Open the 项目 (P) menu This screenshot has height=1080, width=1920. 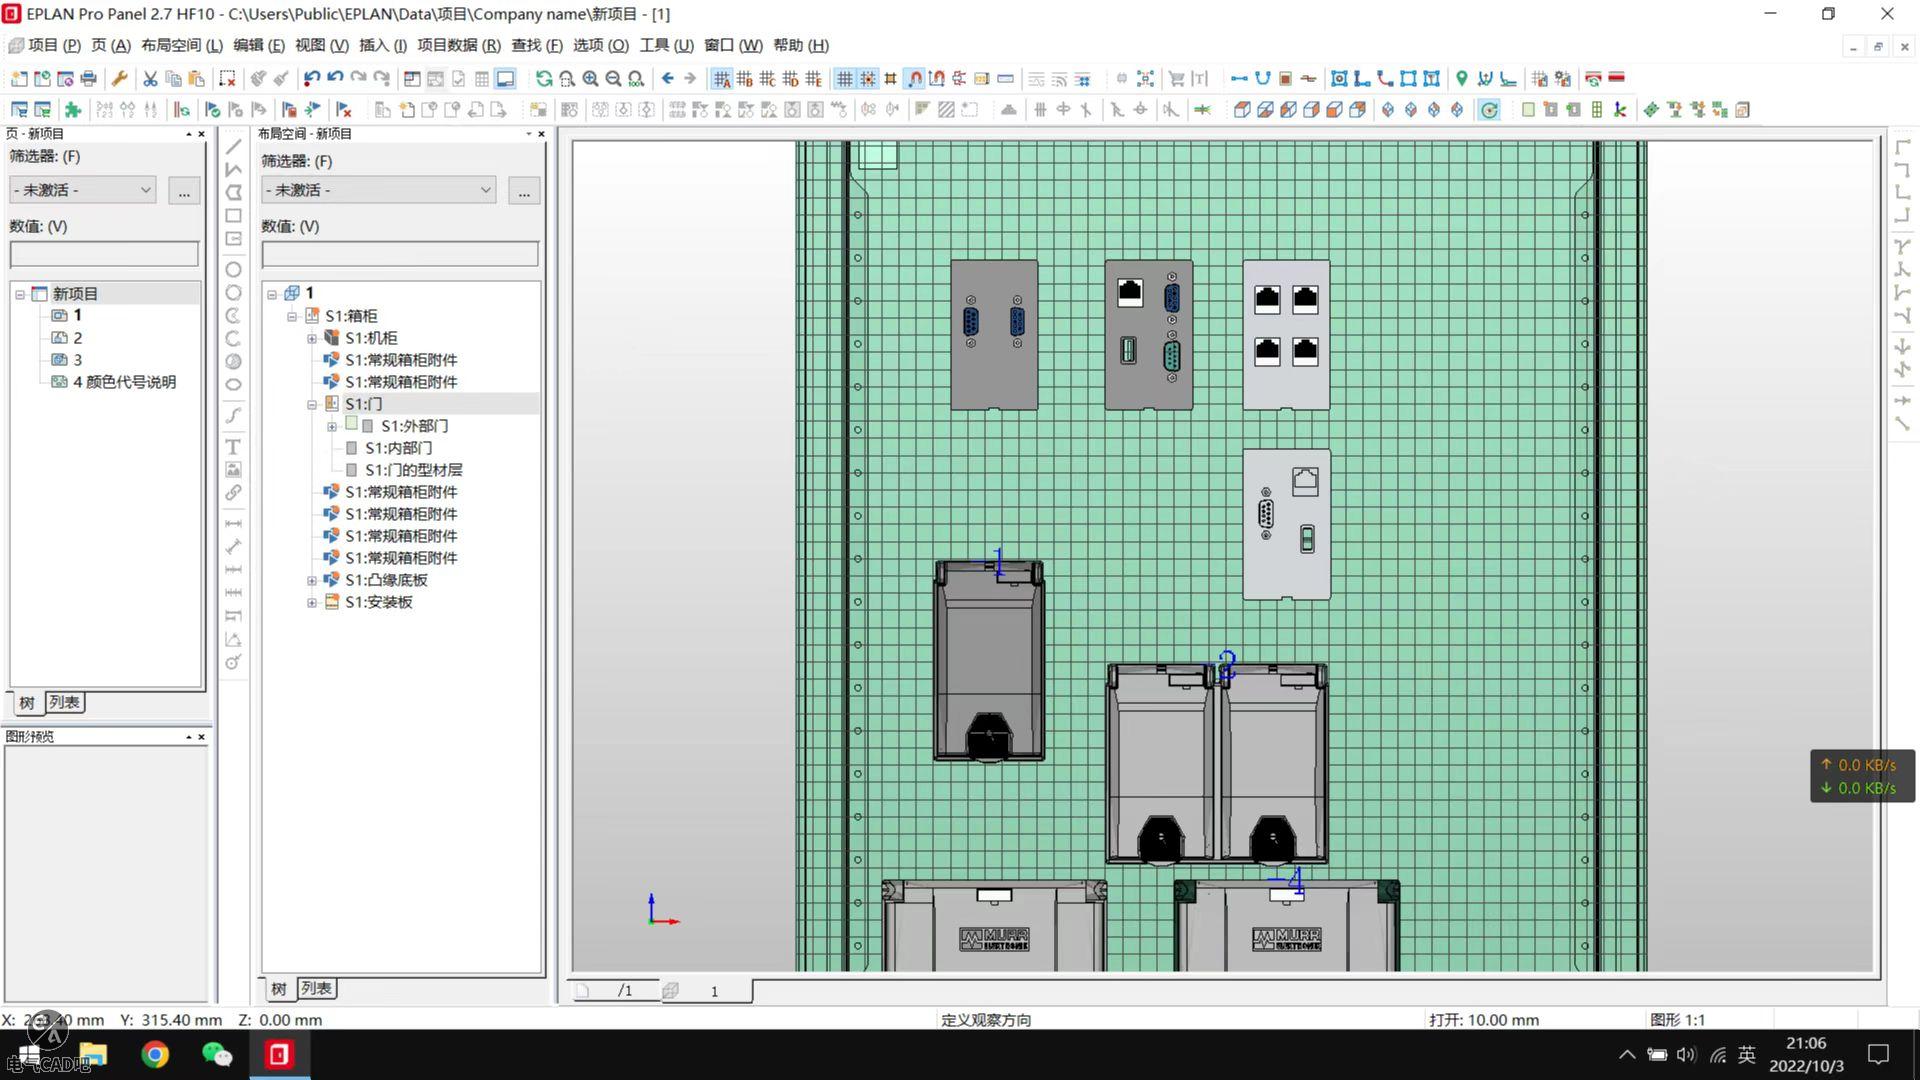click(54, 45)
